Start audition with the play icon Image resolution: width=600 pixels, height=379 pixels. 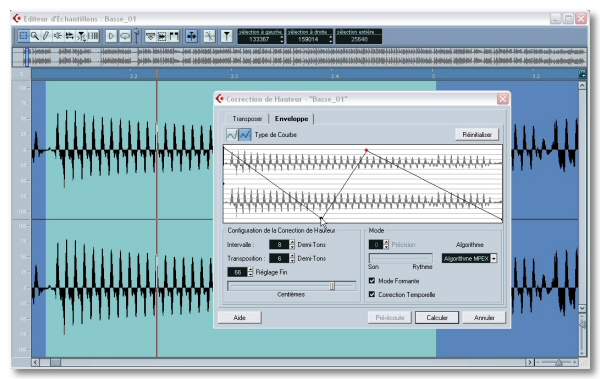click(x=111, y=36)
